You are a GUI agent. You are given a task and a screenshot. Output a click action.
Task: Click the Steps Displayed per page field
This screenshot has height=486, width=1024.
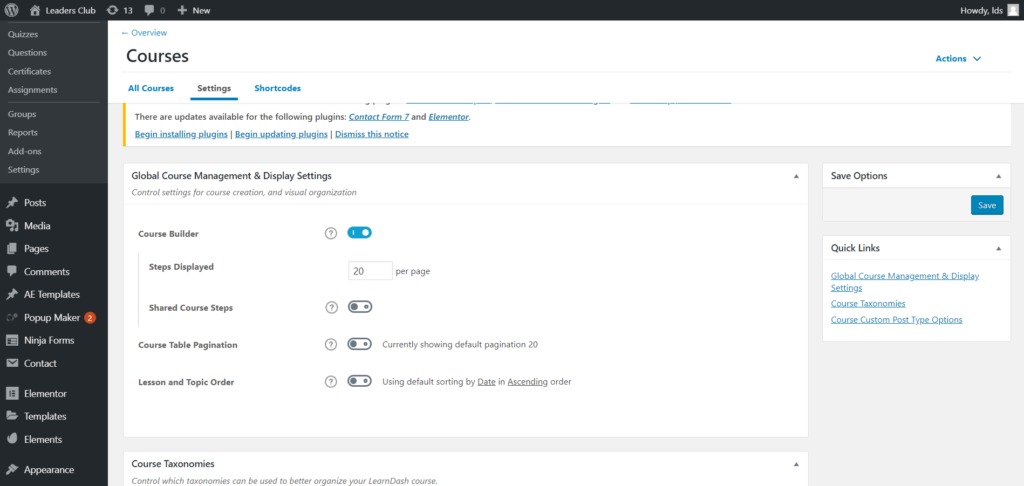click(370, 271)
